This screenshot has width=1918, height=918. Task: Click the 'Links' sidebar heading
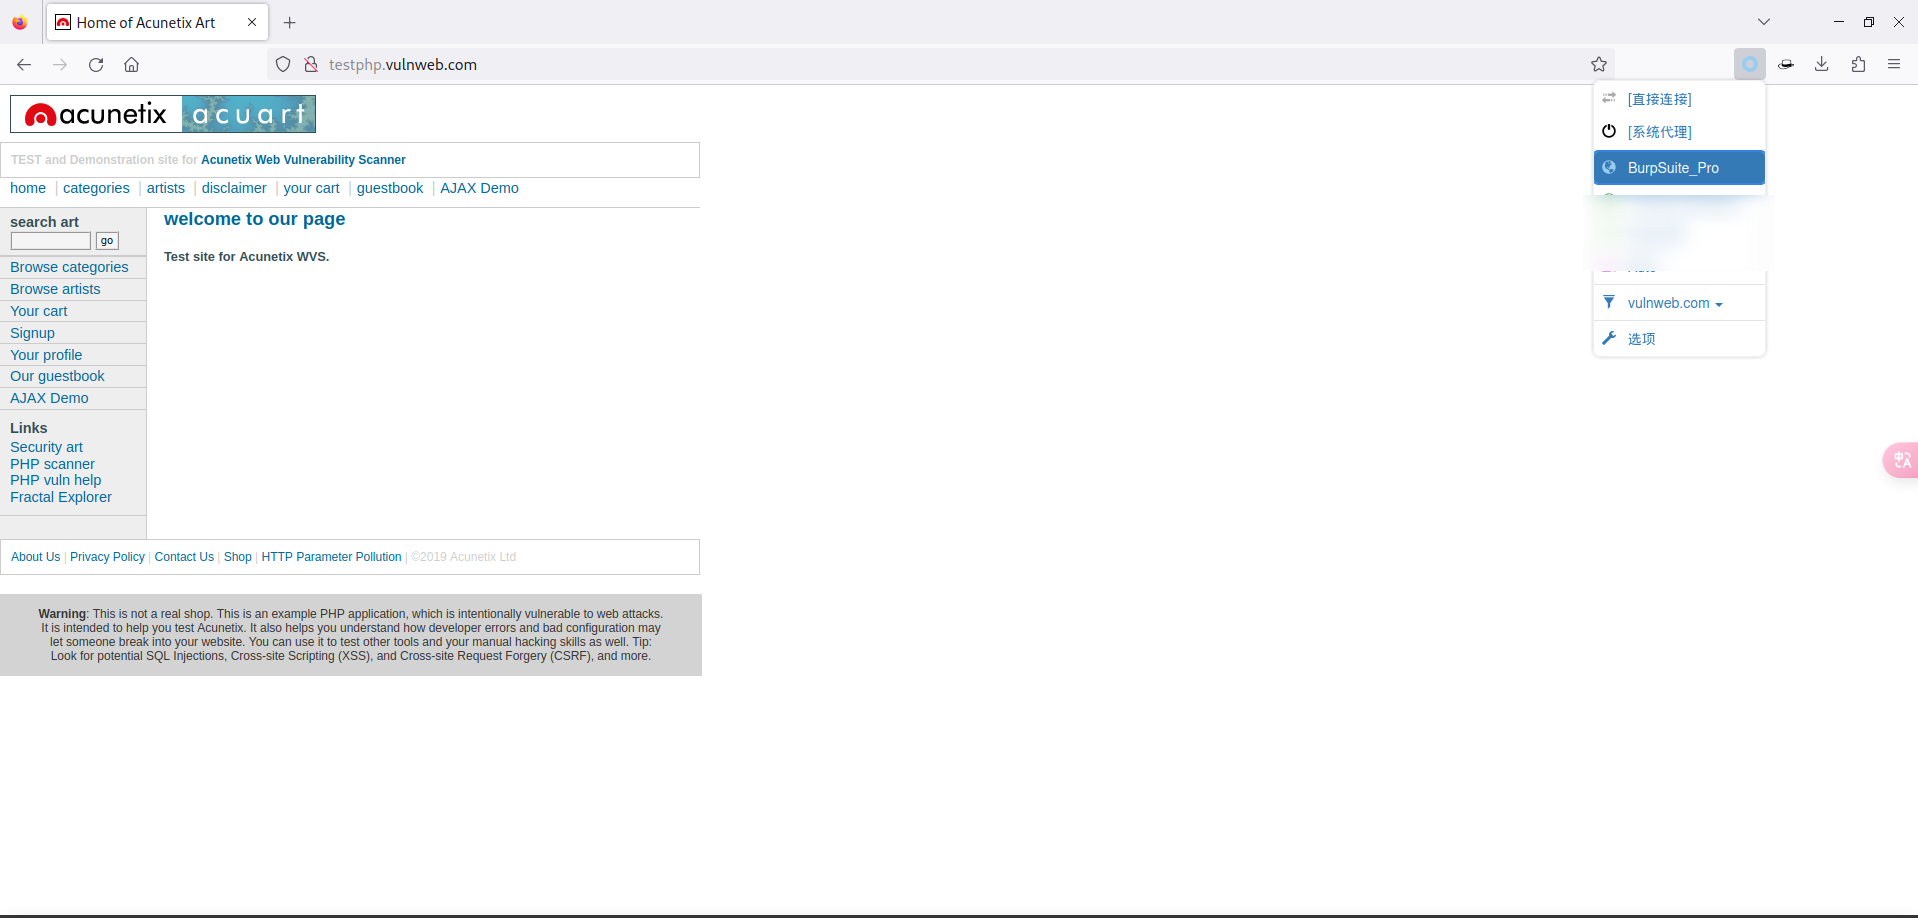coord(29,428)
